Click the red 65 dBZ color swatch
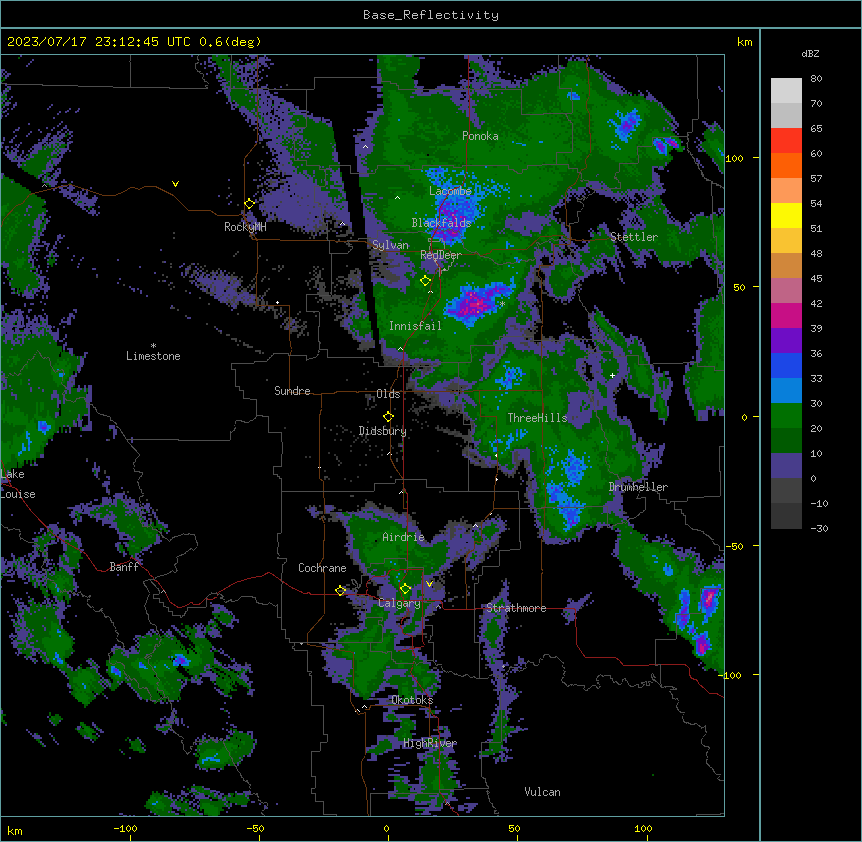 [786, 141]
